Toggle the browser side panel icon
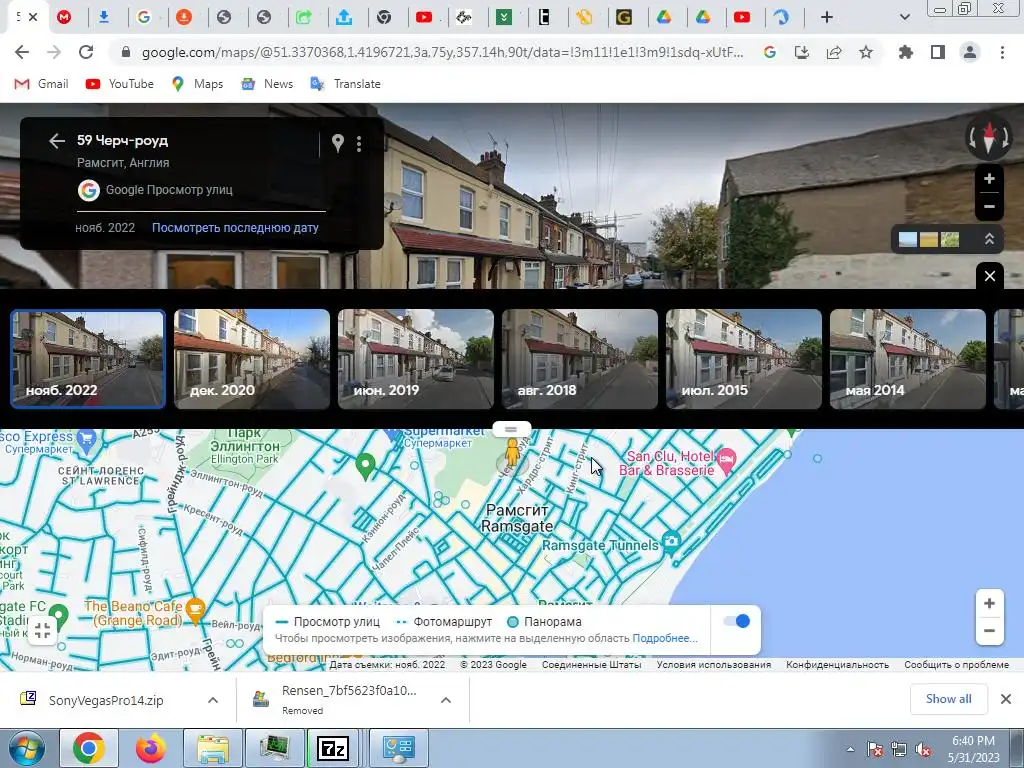Screen dimensions: 1024x768 click(938, 52)
